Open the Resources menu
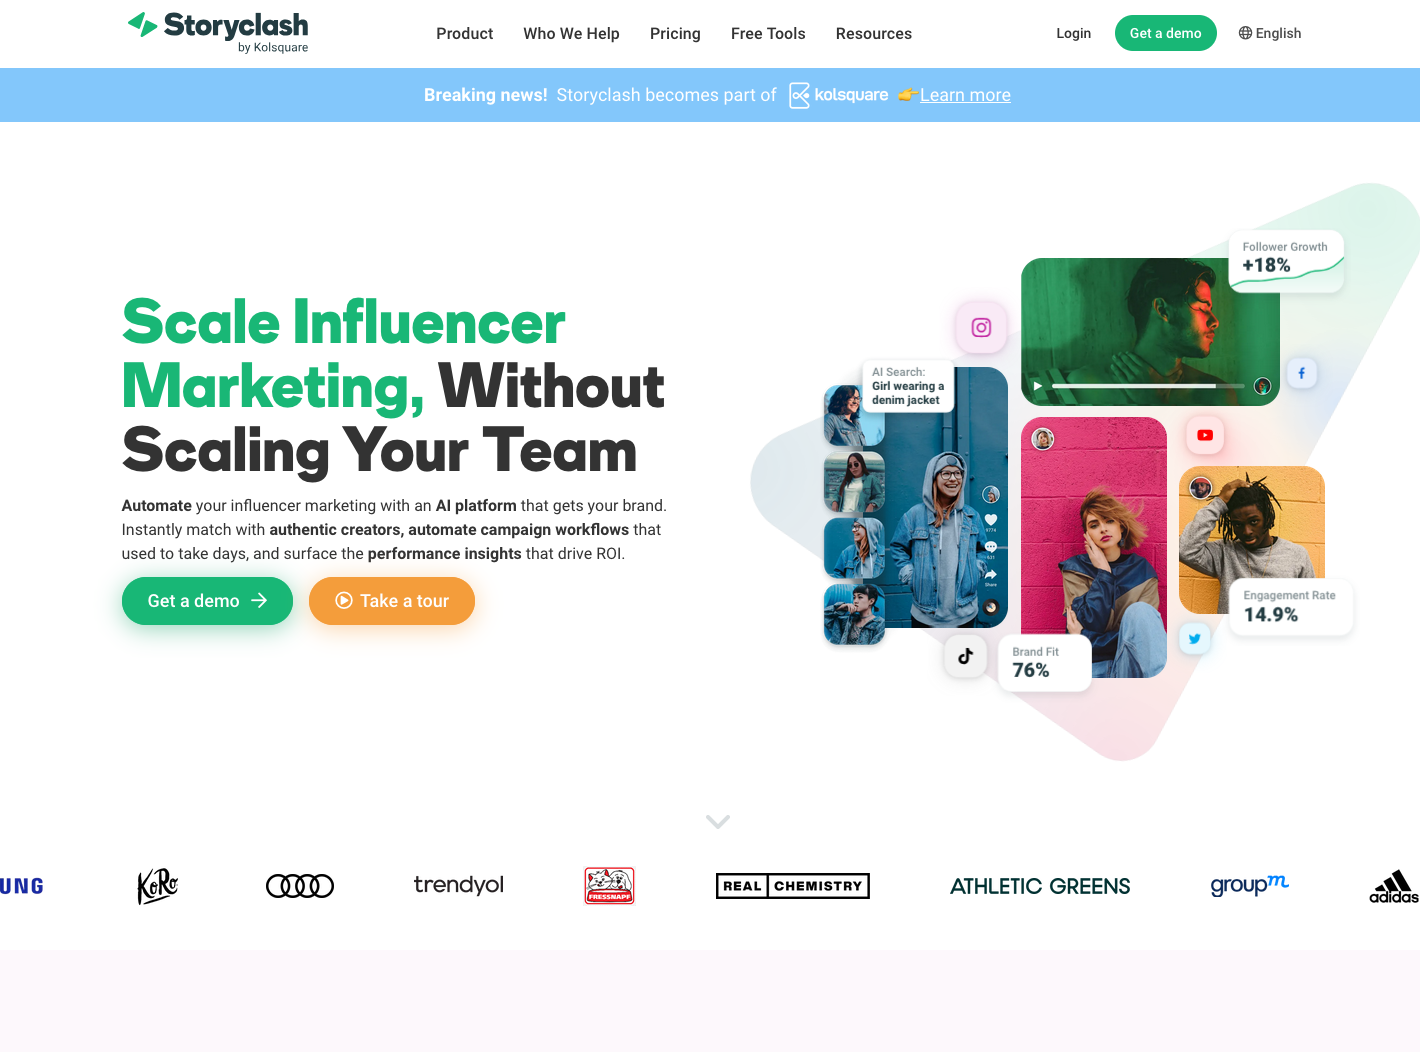 coord(873,34)
